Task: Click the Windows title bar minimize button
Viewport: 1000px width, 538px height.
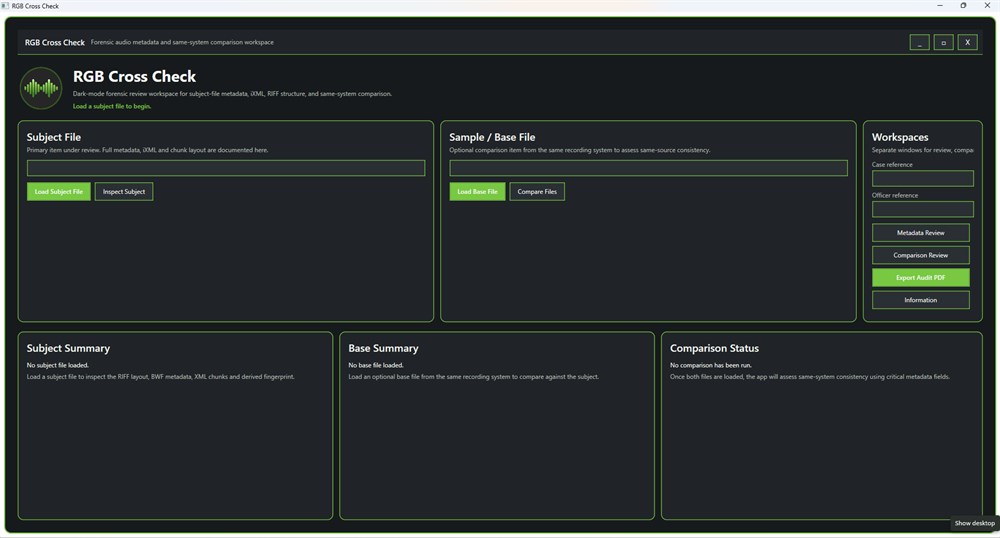Action: 939,6
